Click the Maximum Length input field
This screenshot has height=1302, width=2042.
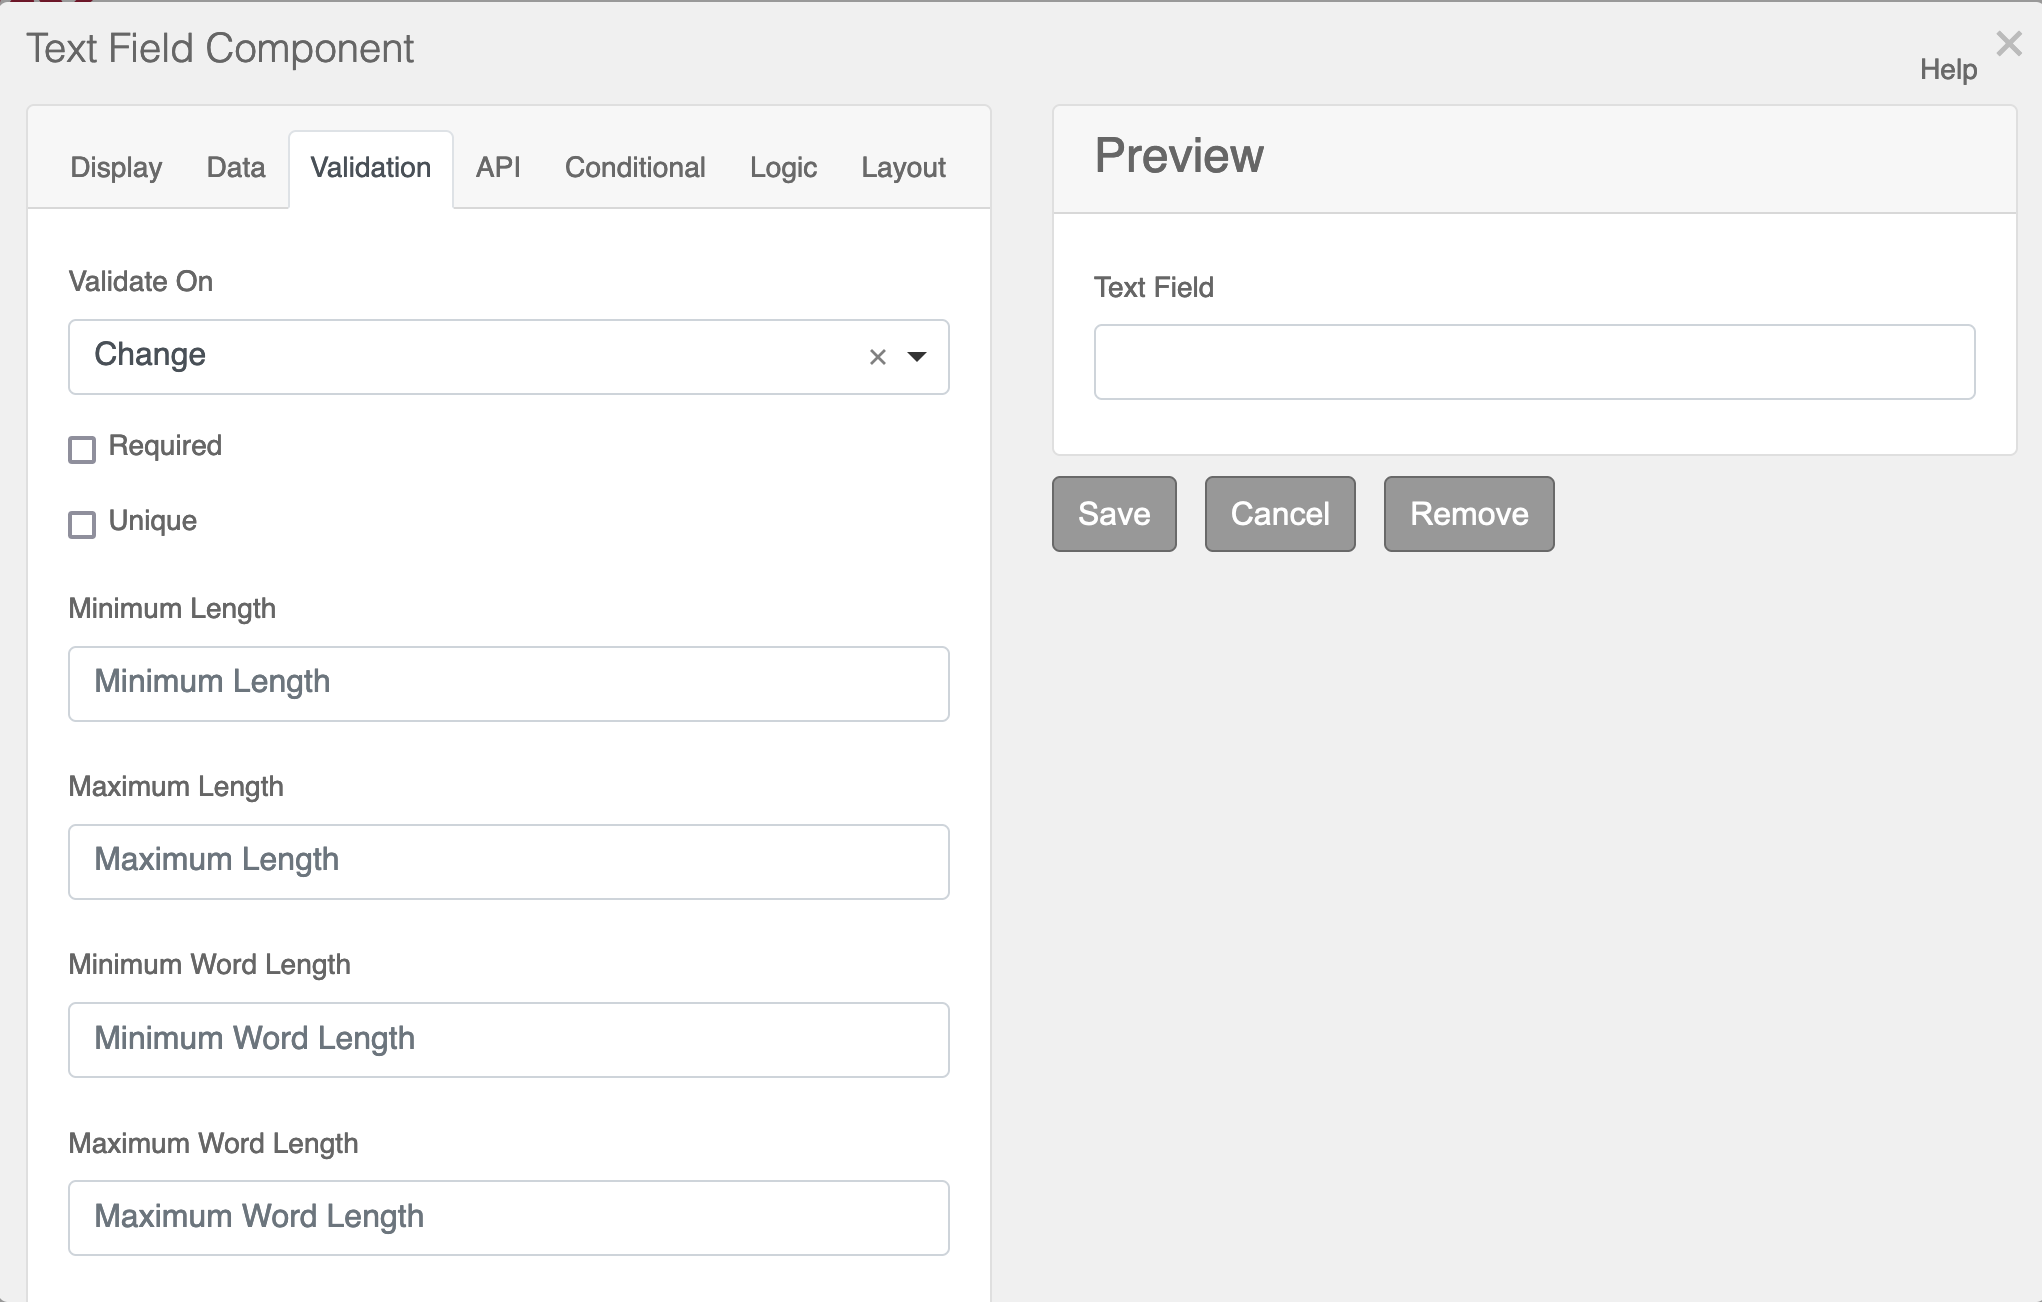pyautogui.click(x=507, y=861)
